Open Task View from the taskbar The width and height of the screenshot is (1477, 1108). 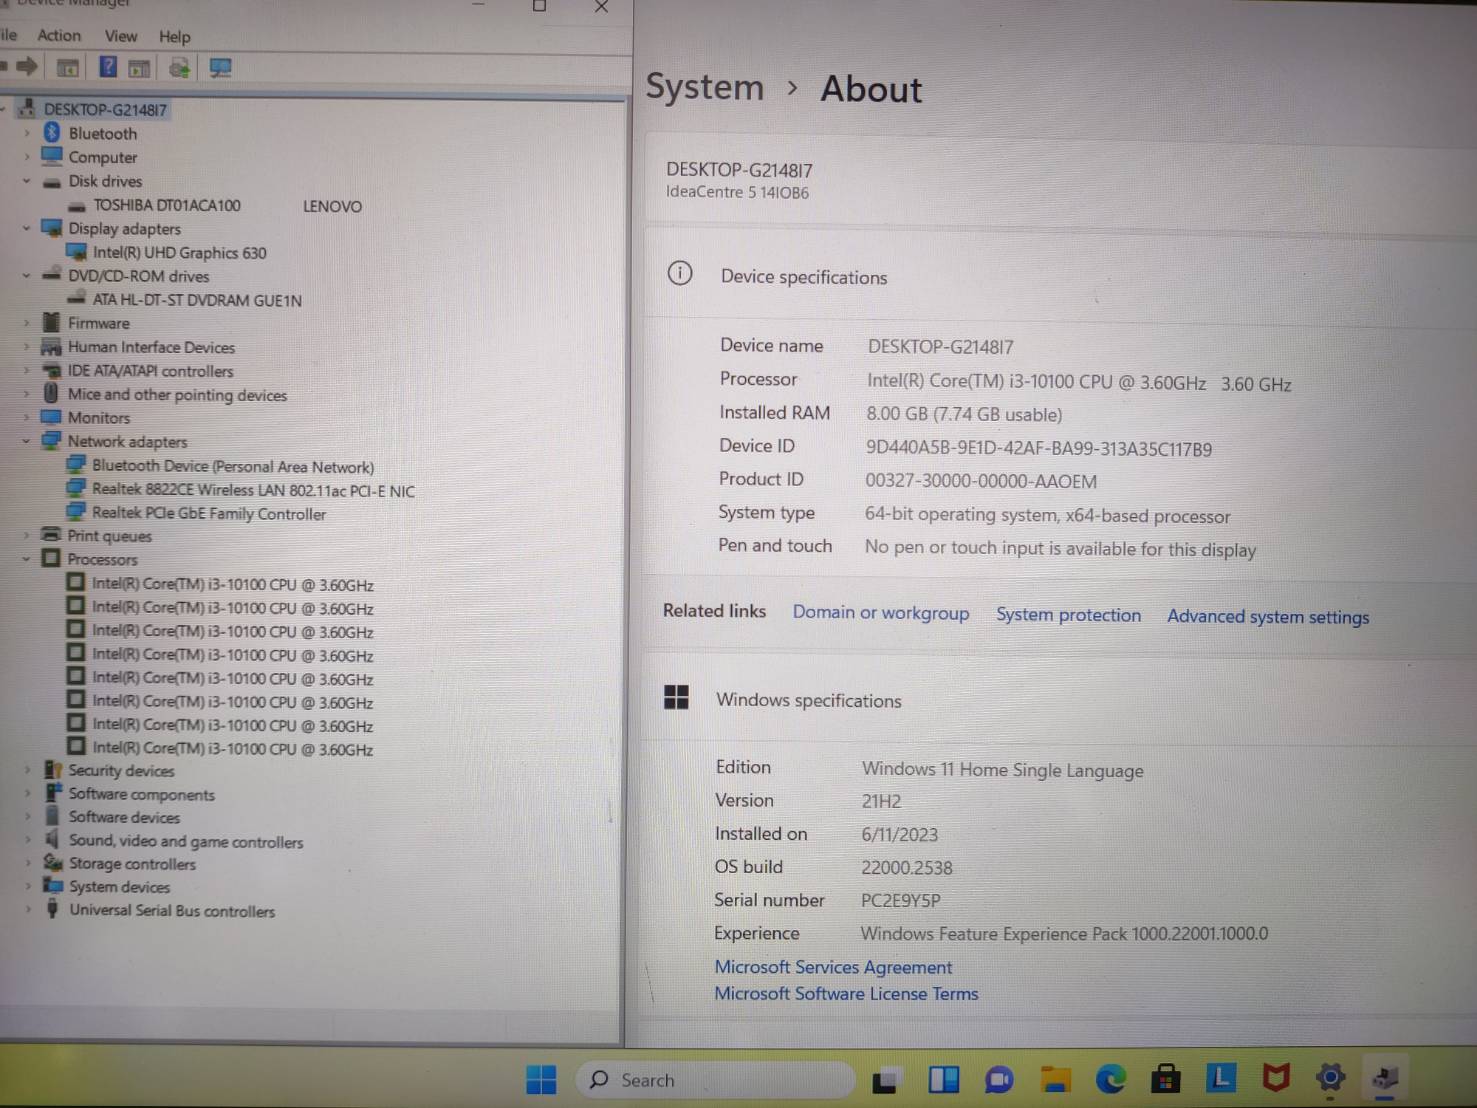tap(885, 1080)
